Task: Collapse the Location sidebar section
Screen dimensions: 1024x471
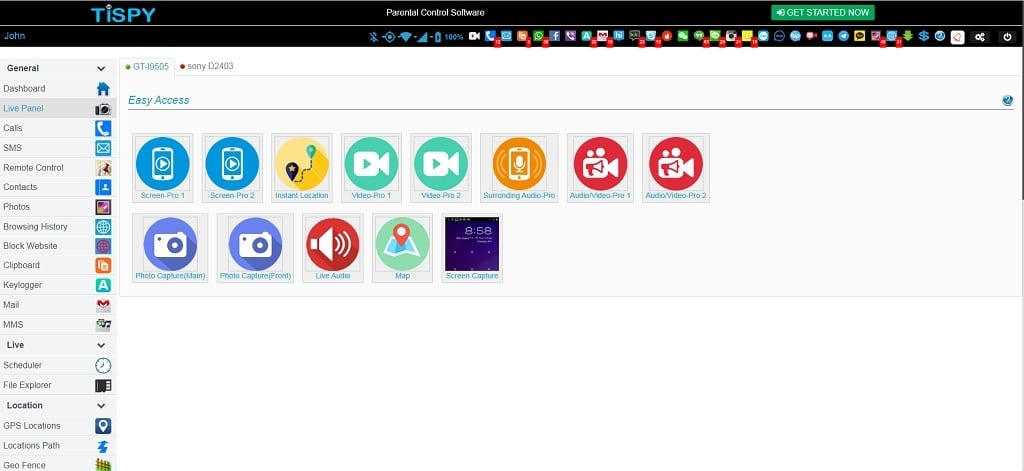Action: coord(101,406)
